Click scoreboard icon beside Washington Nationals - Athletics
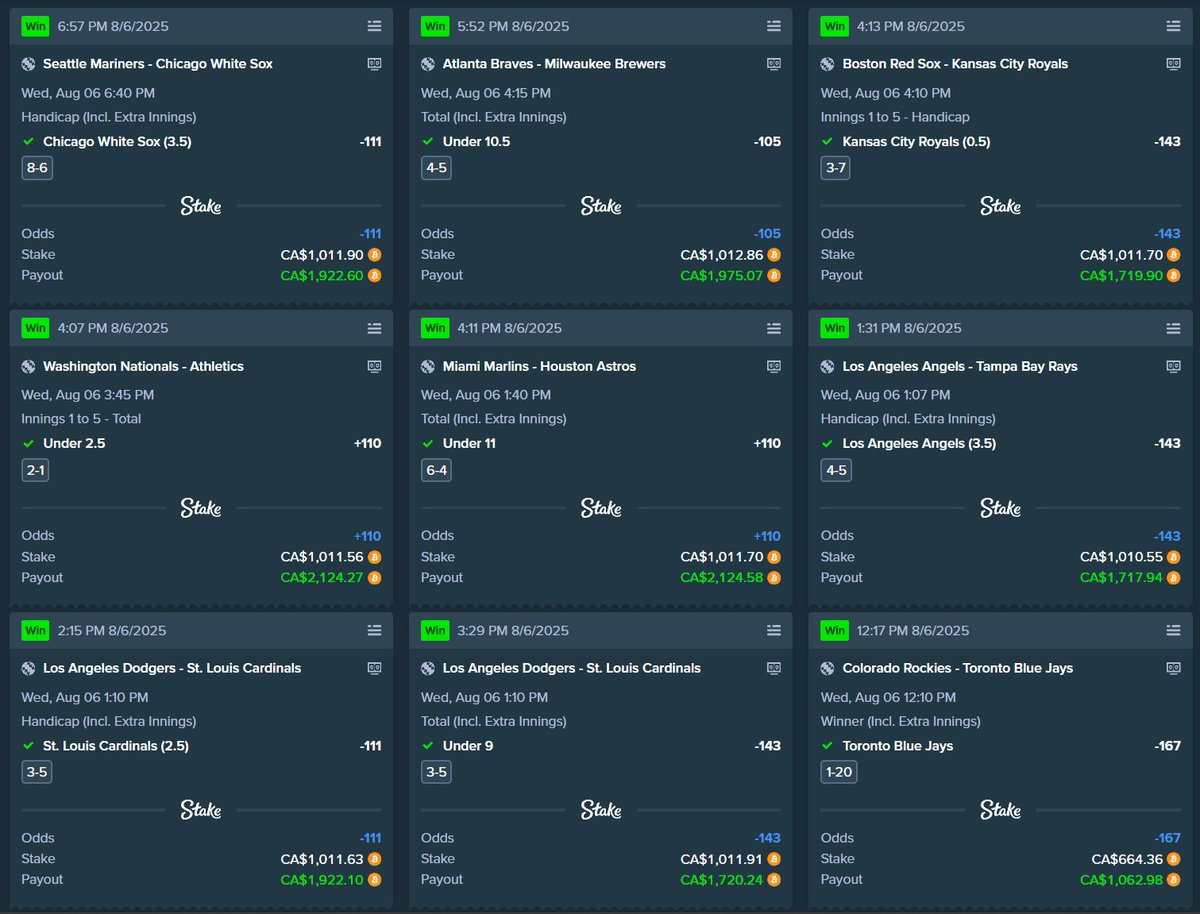 [374, 366]
